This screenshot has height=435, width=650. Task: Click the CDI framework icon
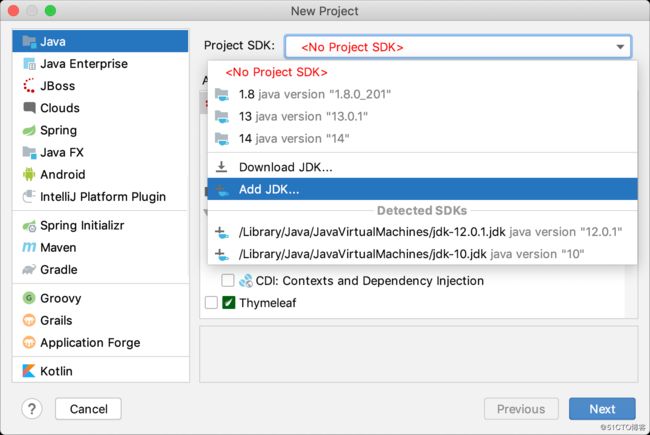pyautogui.click(x=246, y=281)
